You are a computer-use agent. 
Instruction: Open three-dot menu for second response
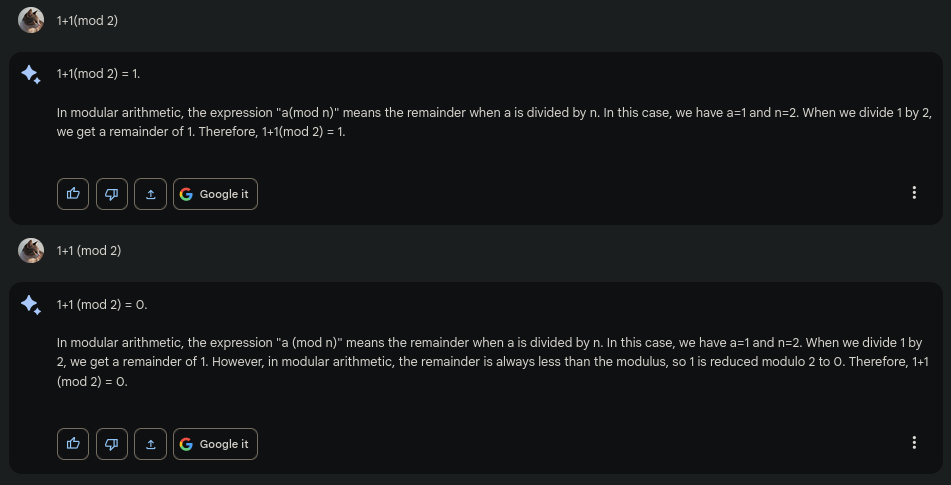coord(914,443)
